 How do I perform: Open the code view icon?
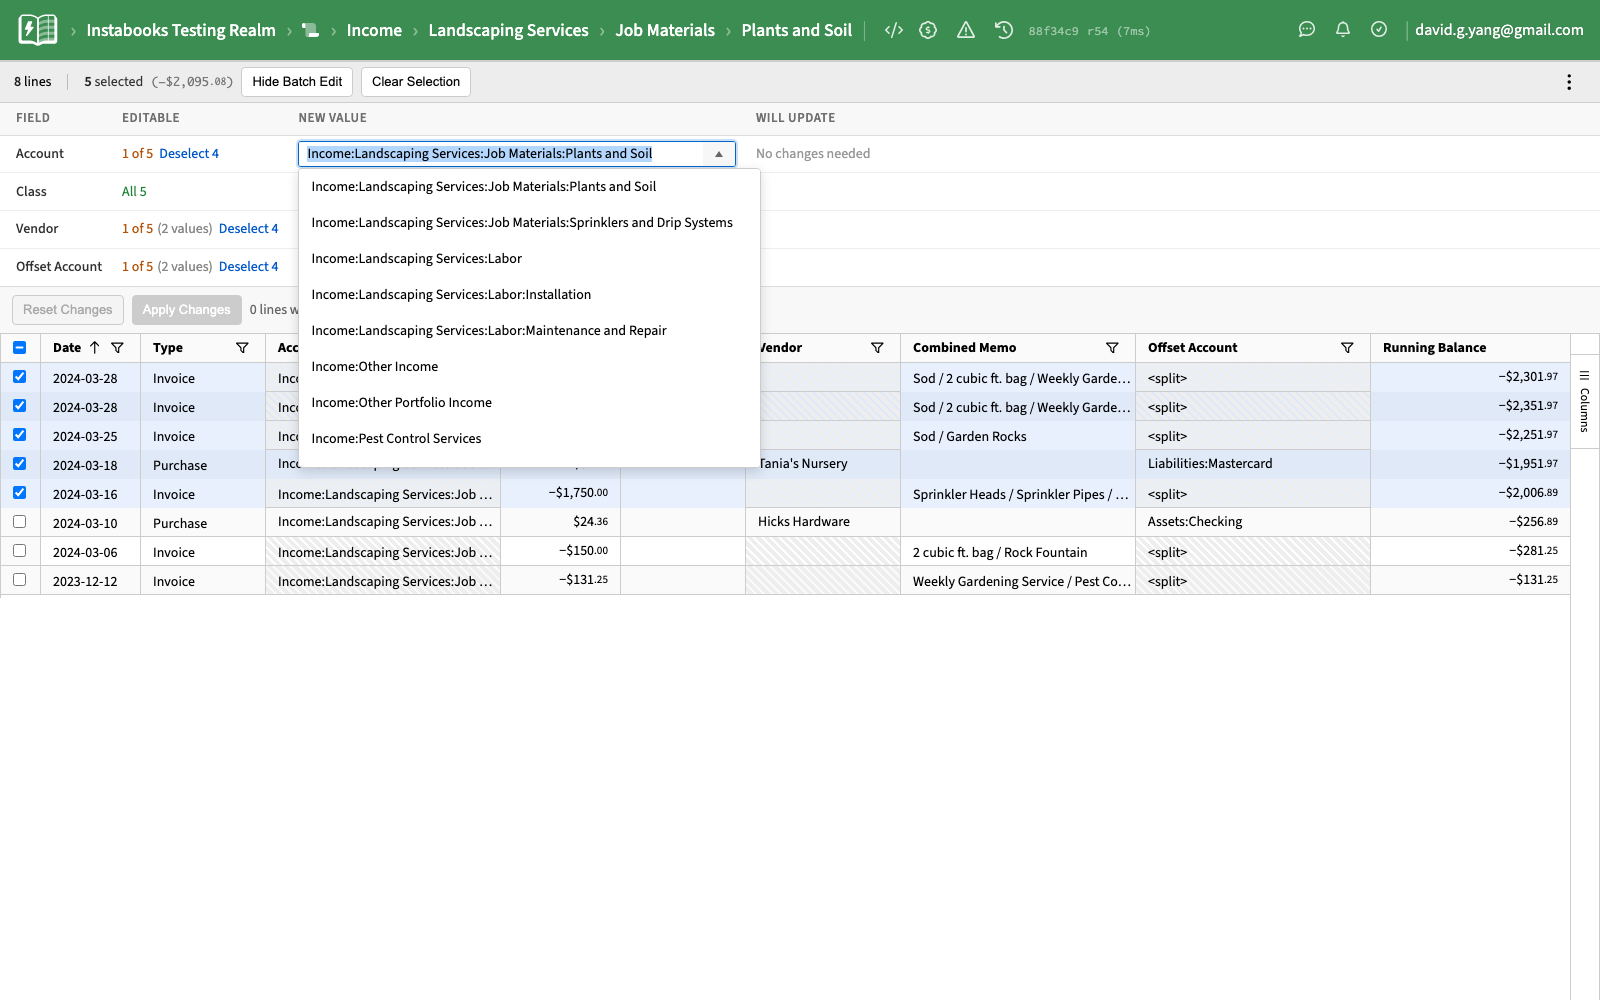894,30
